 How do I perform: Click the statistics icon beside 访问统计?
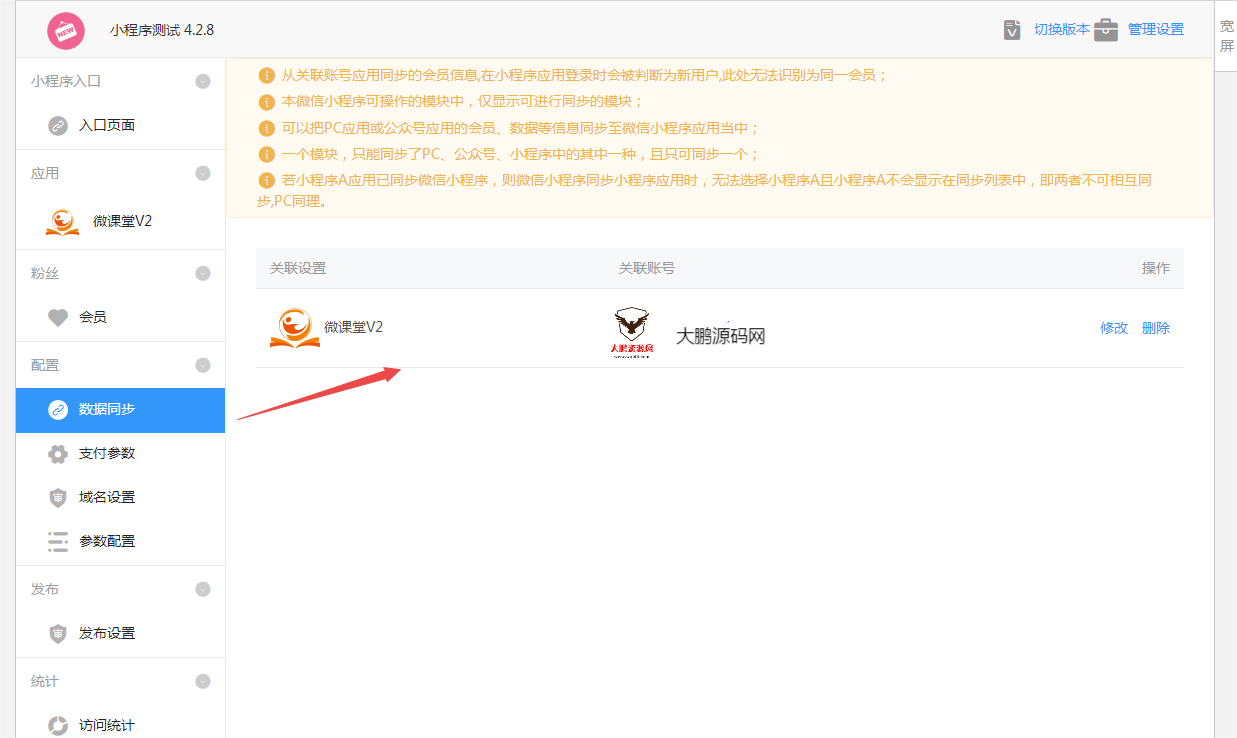point(58,726)
